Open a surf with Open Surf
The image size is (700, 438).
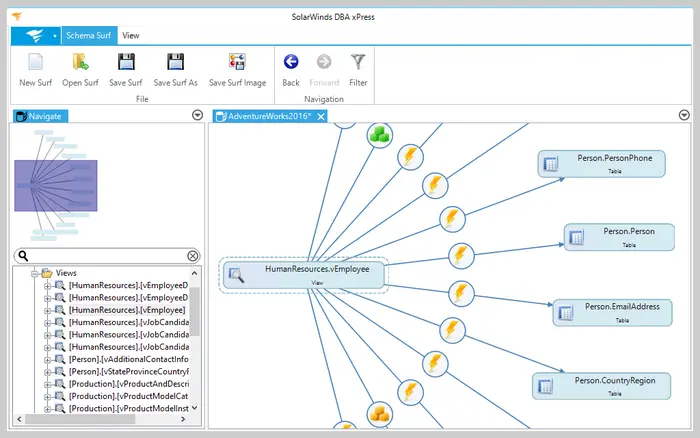[x=80, y=63]
